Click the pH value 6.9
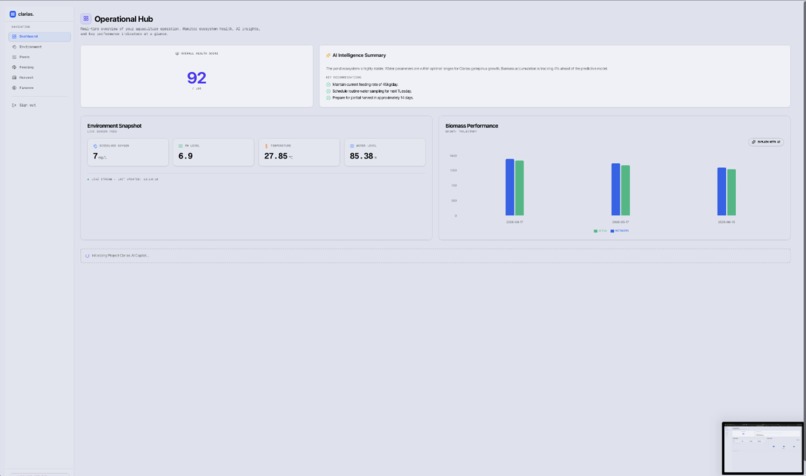 (186, 156)
